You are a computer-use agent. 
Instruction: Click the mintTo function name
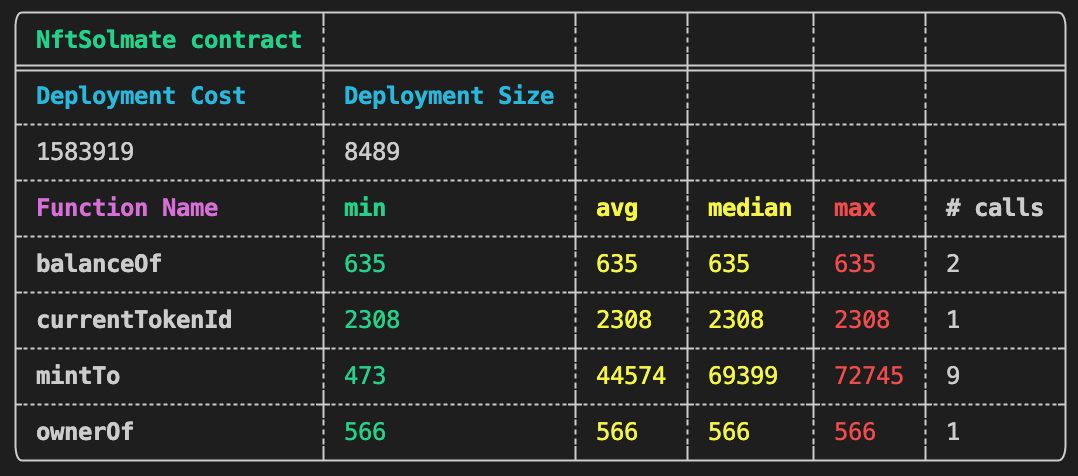click(x=71, y=376)
